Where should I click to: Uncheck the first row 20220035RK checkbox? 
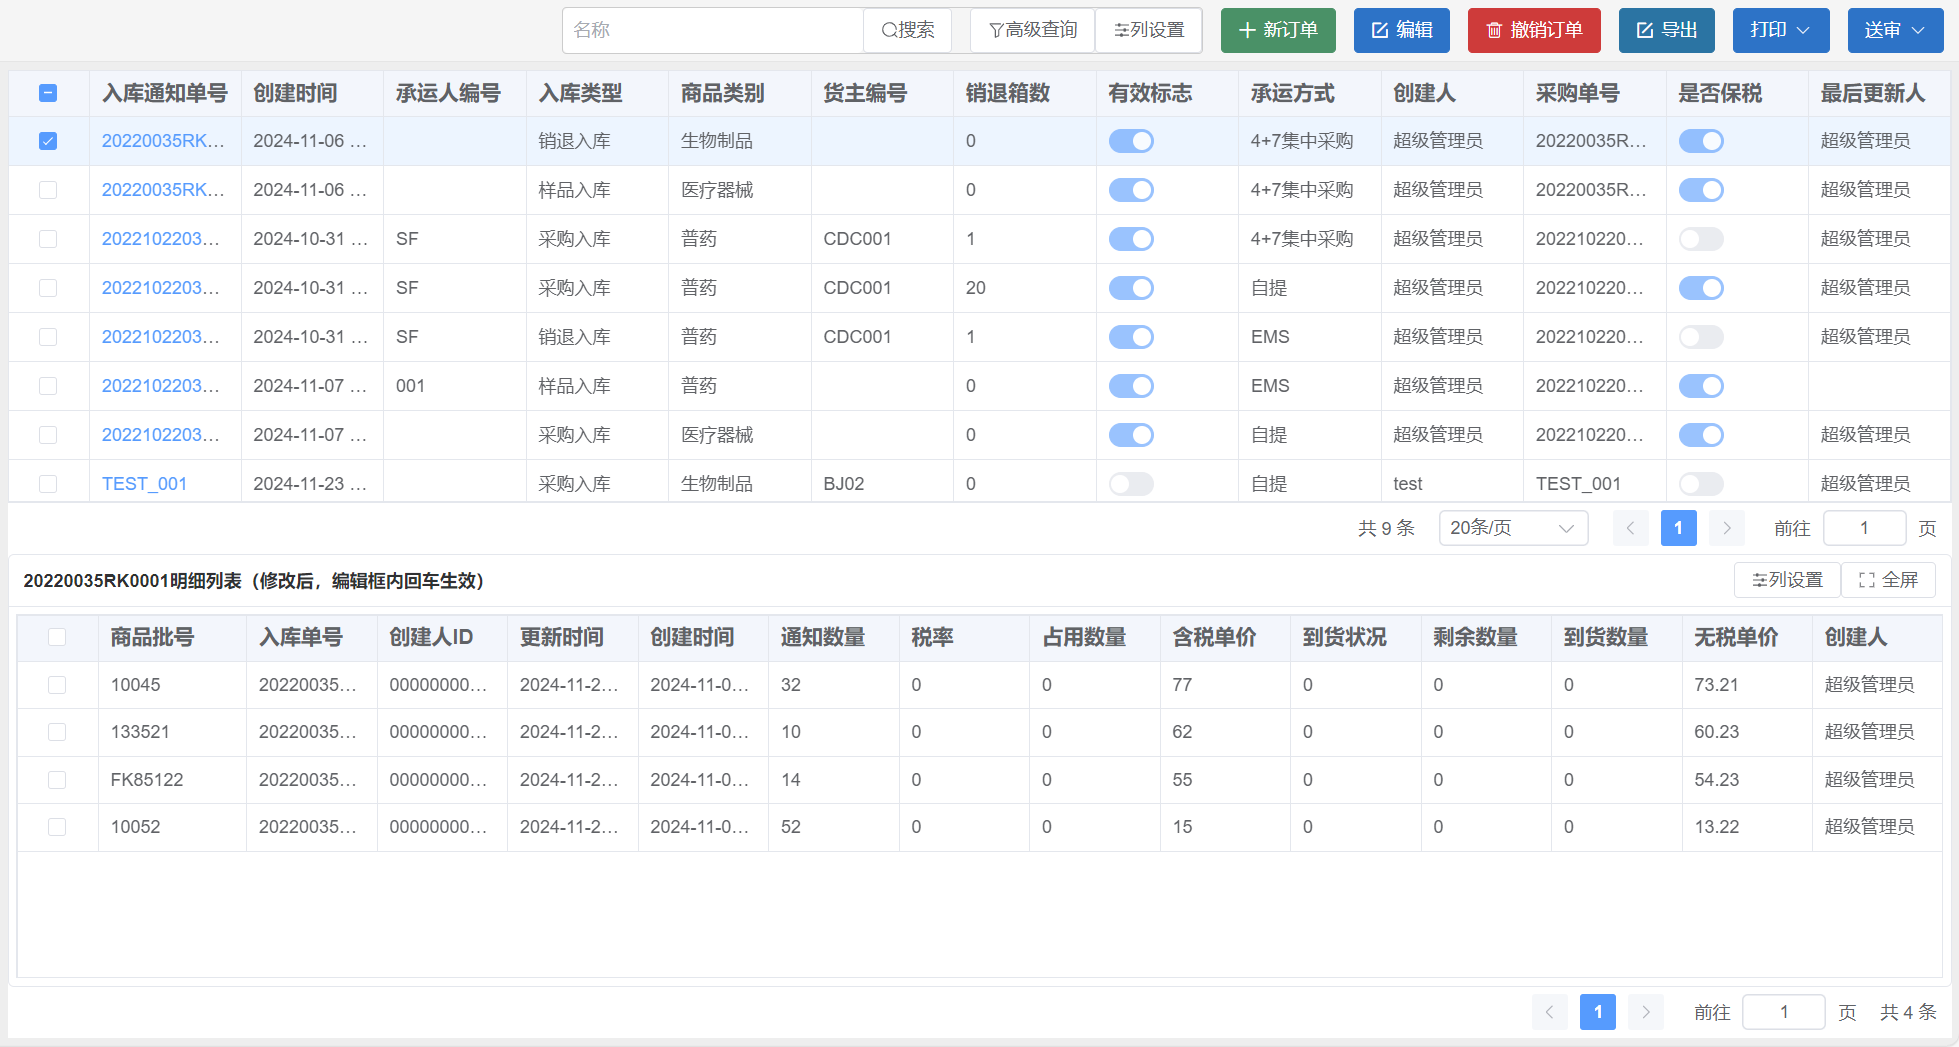(x=48, y=141)
